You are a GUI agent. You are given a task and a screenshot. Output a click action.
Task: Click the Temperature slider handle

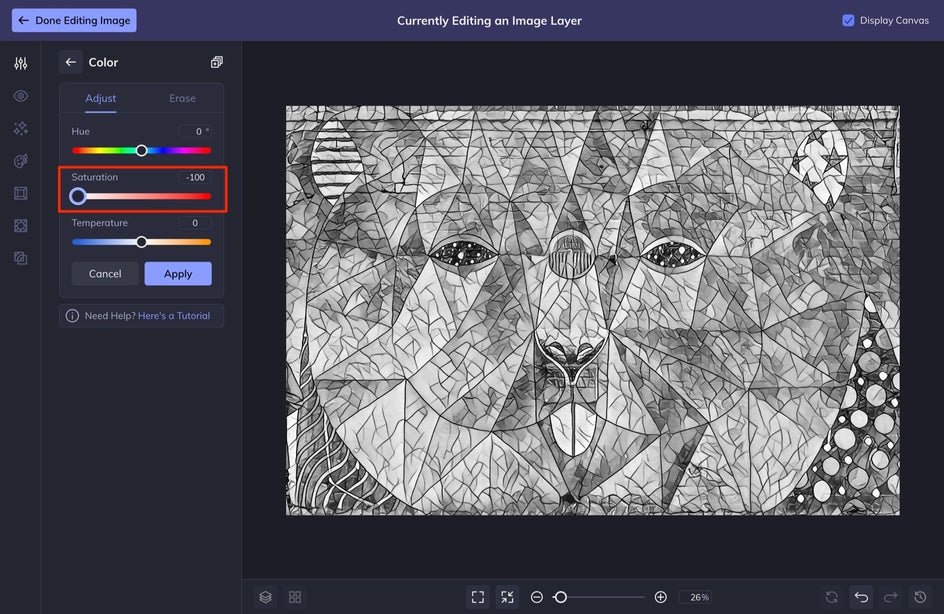point(141,242)
